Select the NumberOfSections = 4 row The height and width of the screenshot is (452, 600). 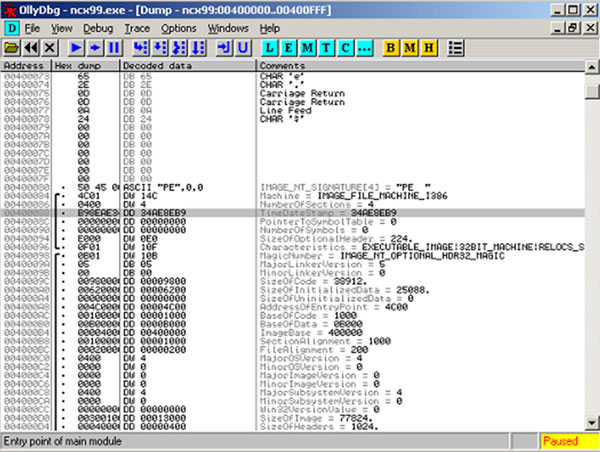293,204
